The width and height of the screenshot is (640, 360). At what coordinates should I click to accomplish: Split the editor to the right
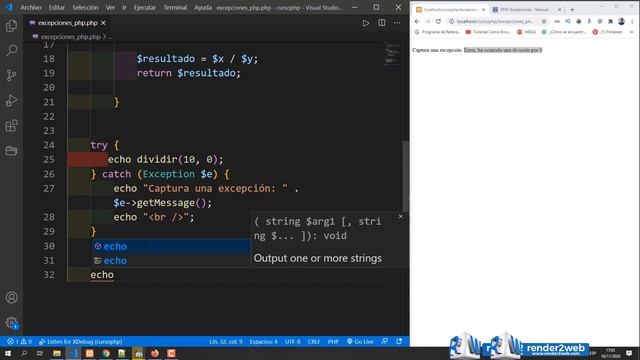(x=382, y=23)
